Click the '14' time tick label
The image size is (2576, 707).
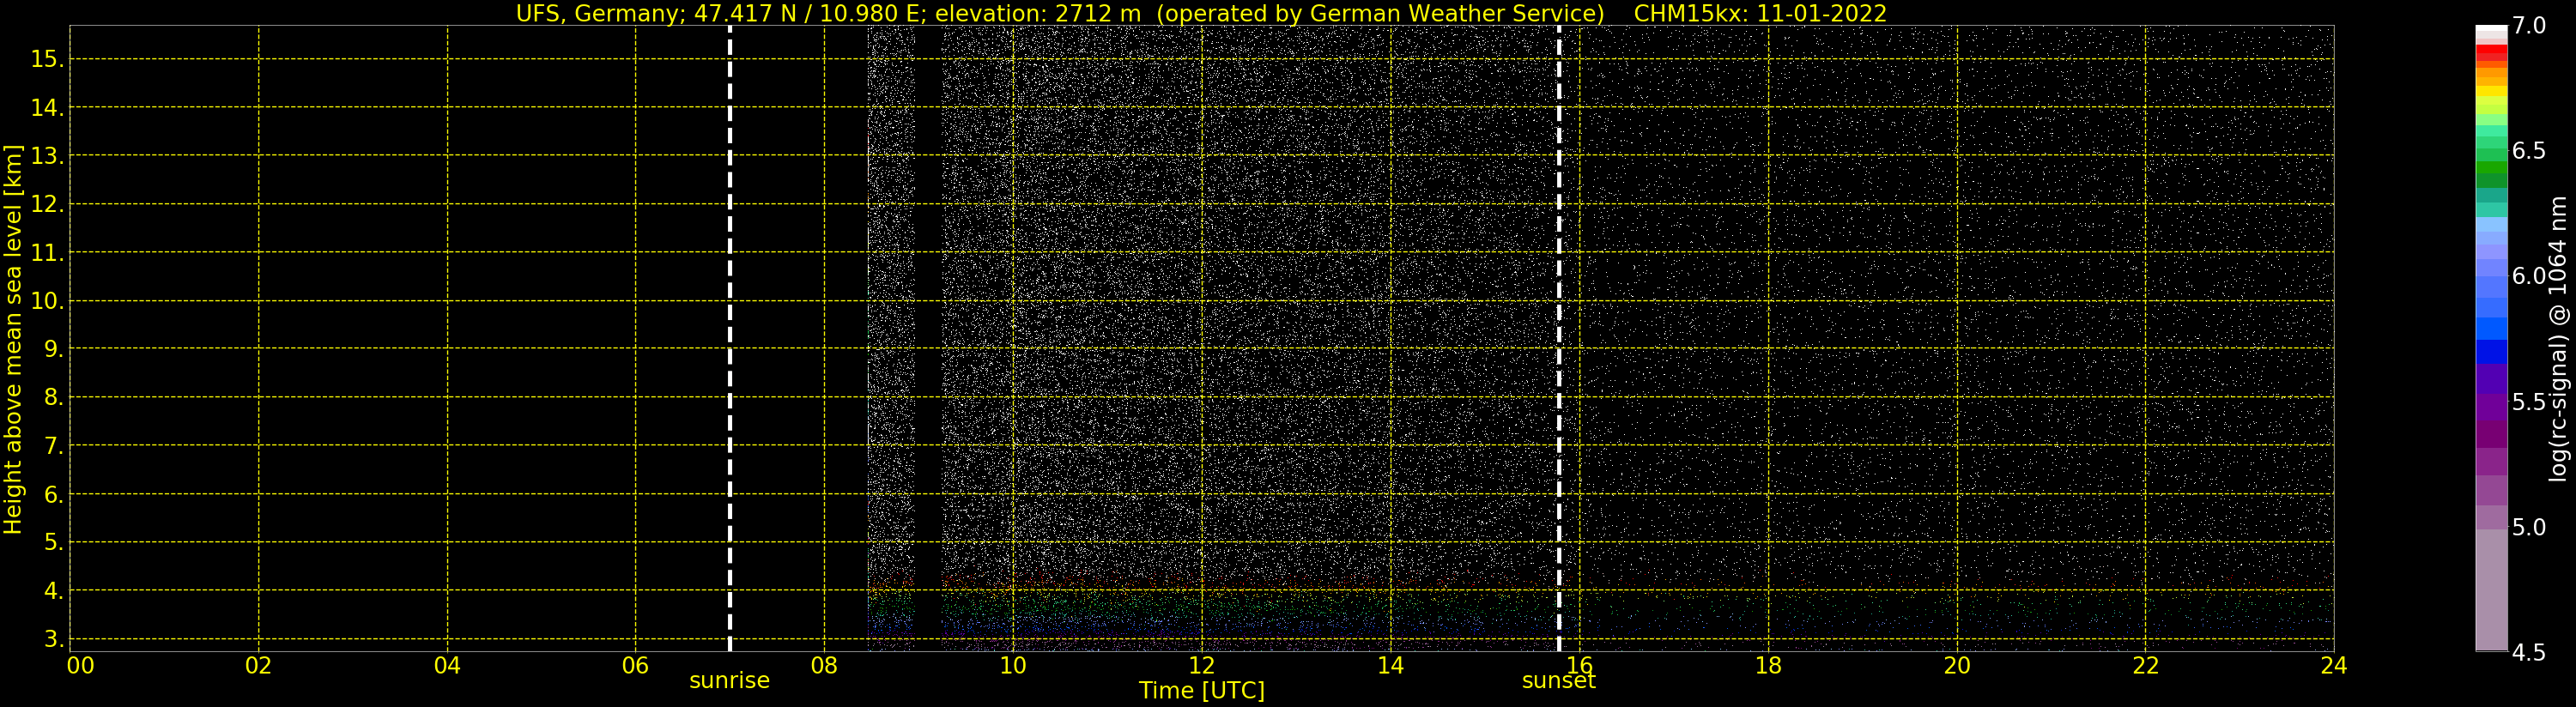(x=1390, y=665)
